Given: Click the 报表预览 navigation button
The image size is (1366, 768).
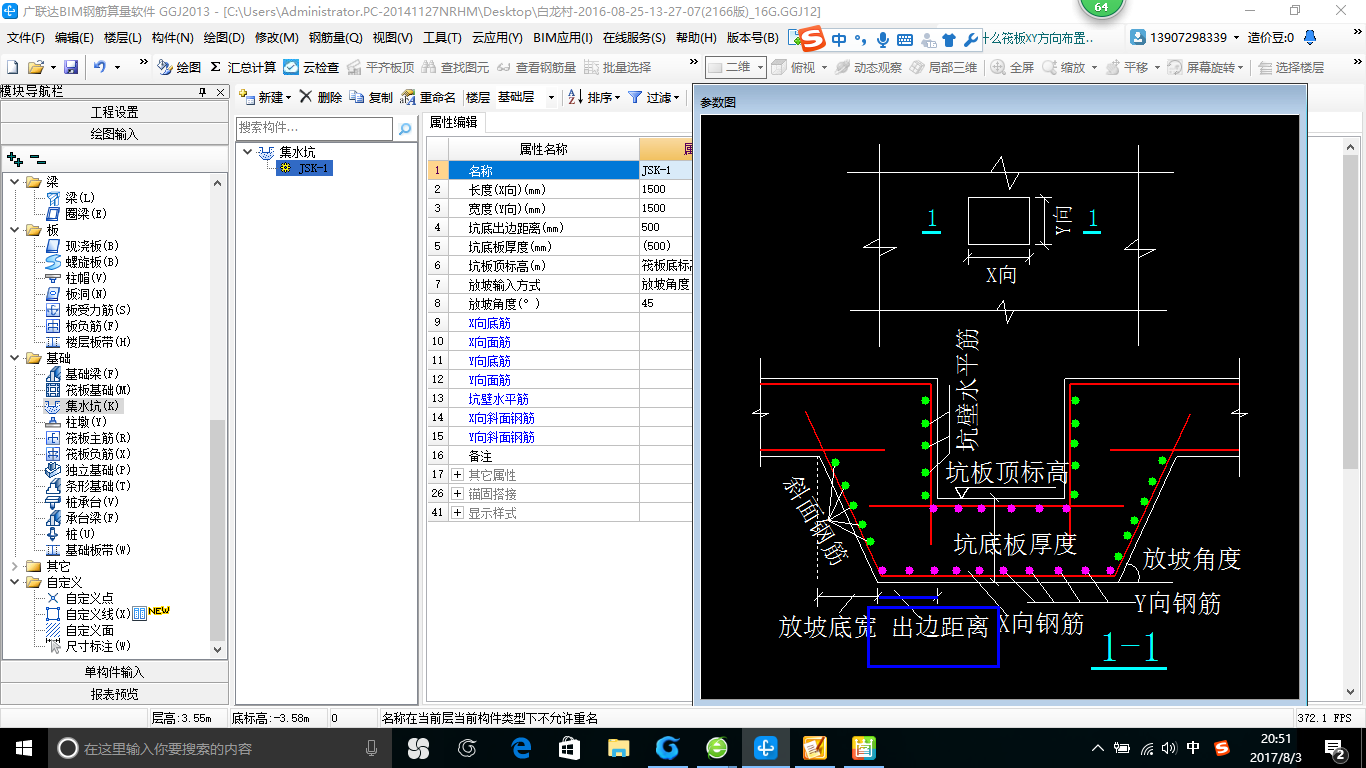Looking at the screenshot, I should pos(114,694).
